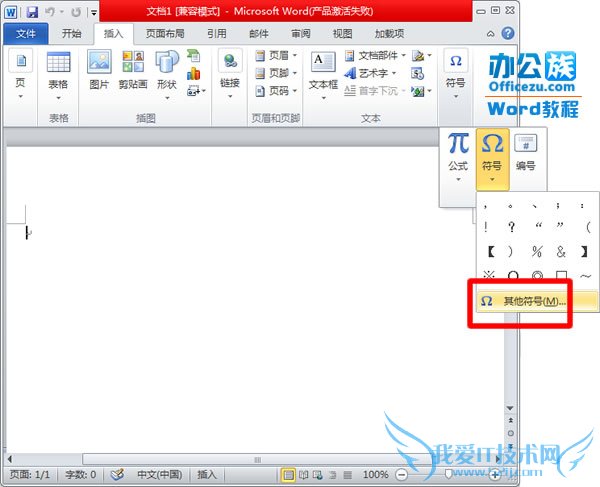Click the 剪贴画 clip art icon
600x487 pixels.
[x=133, y=70]
